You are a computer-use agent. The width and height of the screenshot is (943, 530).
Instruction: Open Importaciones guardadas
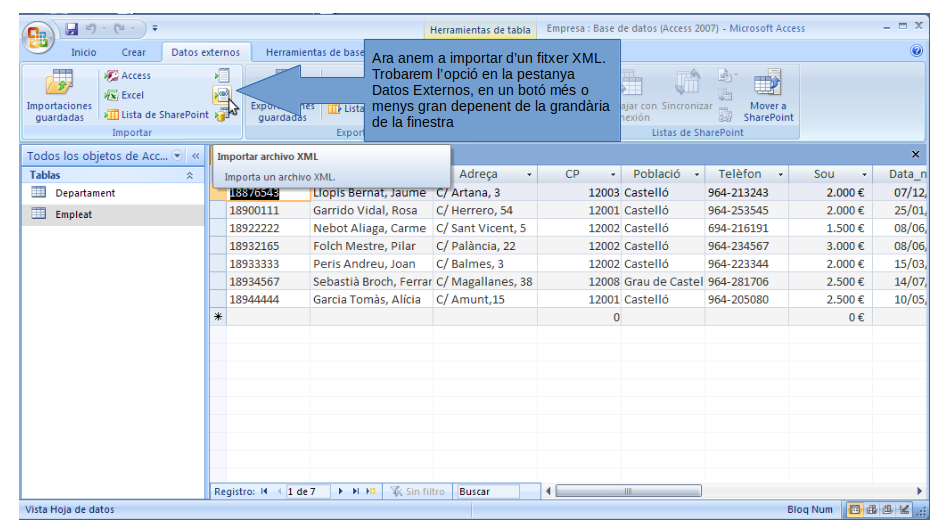point(59,95)
